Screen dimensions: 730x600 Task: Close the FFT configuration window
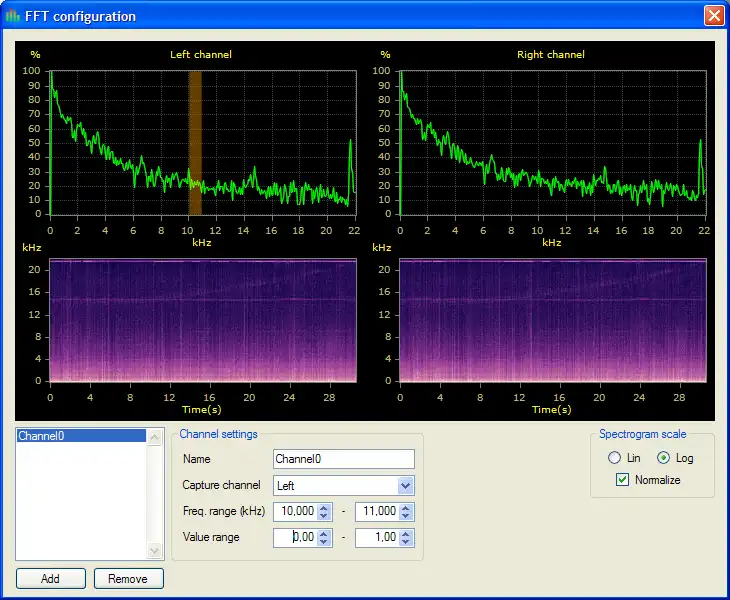click(x=713, y=16)
